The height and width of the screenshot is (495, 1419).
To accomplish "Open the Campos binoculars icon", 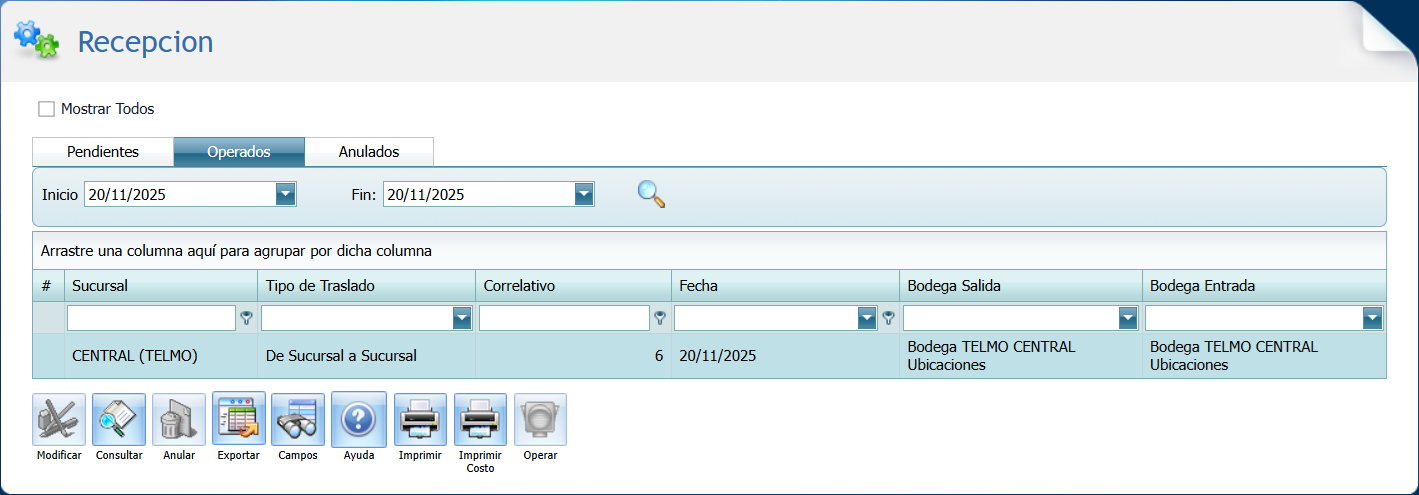I will click(298, 419).
